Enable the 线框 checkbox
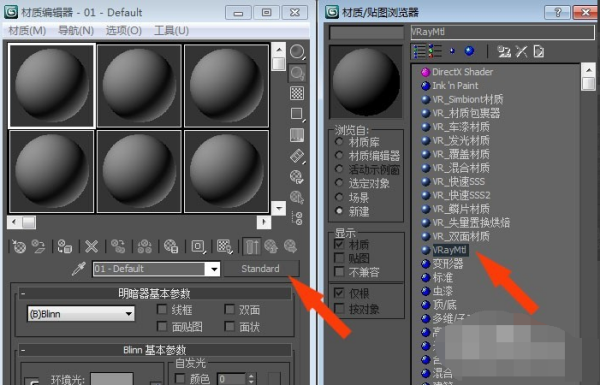Viewport: 600px width, 385px height. pos(162,309)
